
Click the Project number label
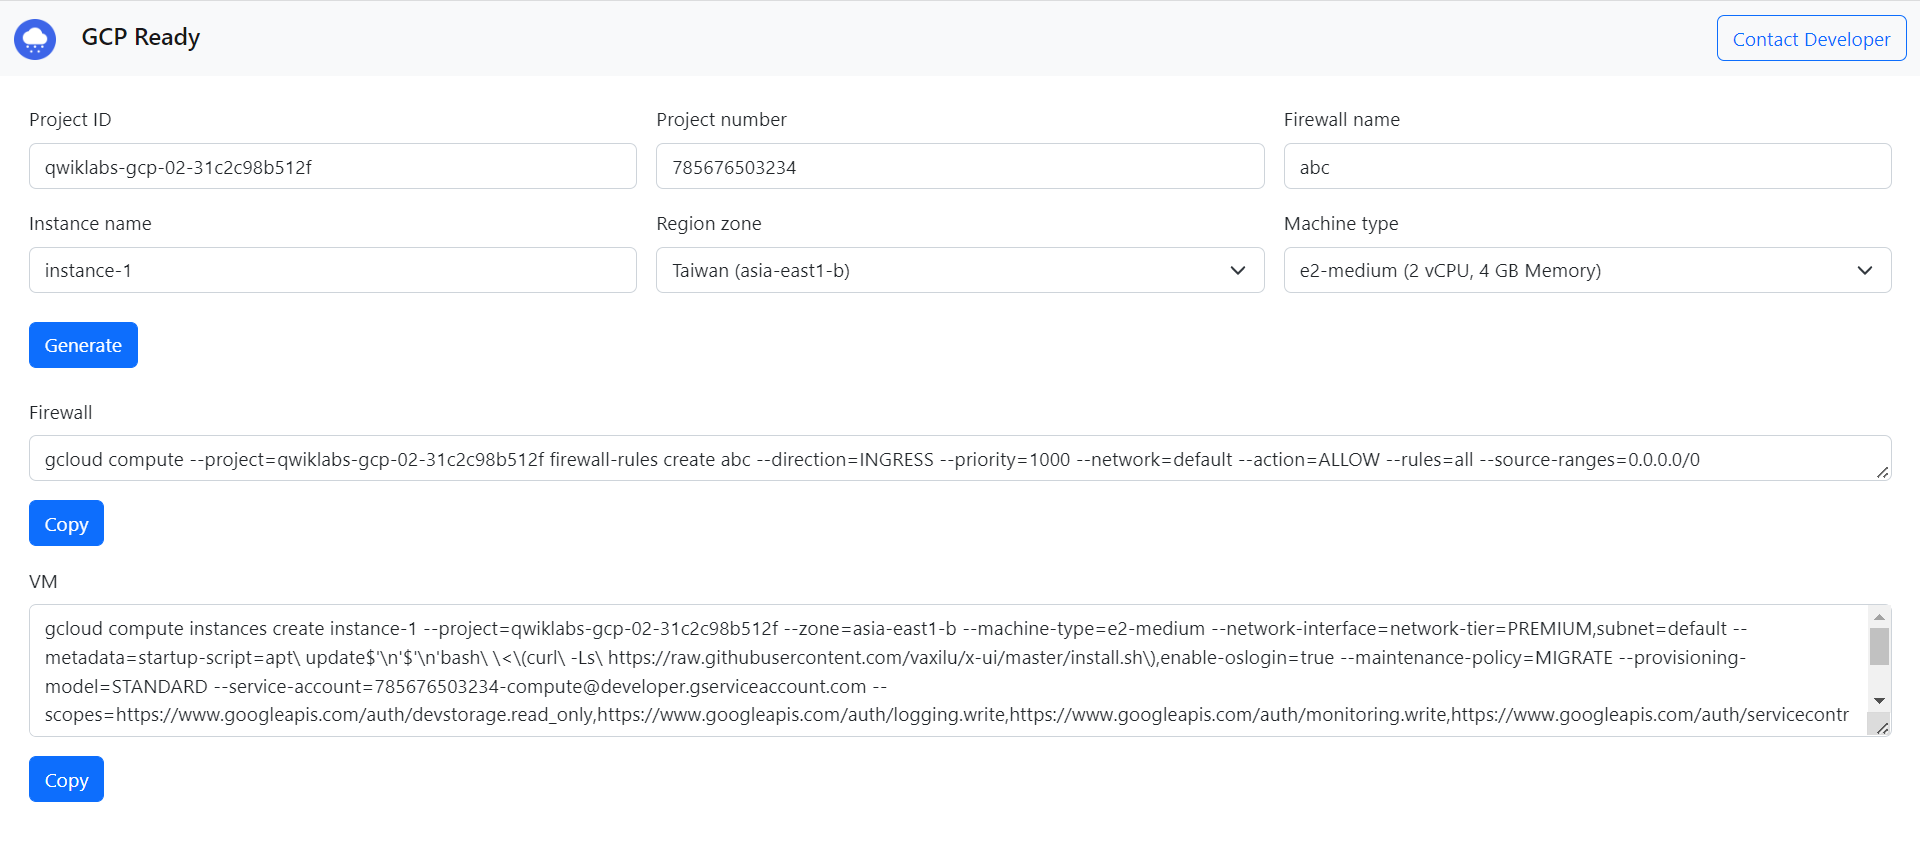pos(721,119)
